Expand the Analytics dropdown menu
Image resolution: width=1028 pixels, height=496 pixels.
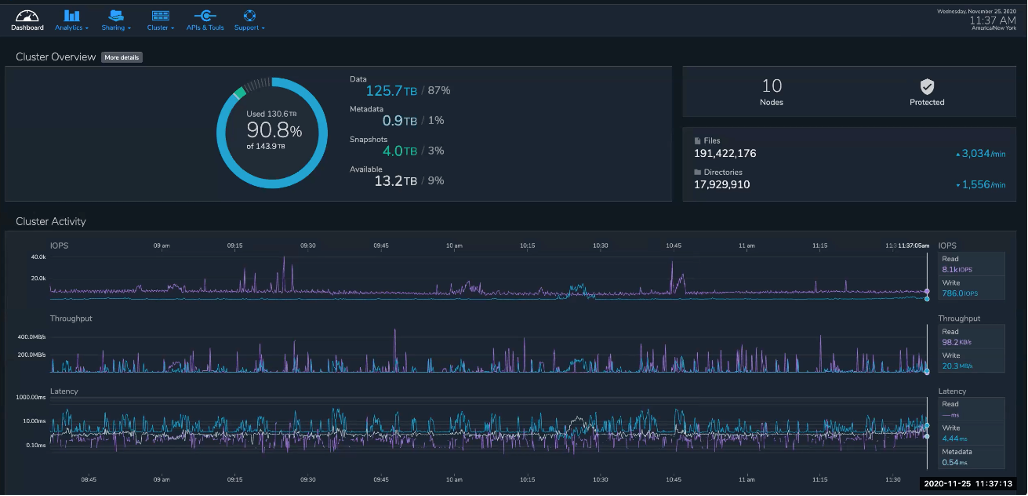73,28
